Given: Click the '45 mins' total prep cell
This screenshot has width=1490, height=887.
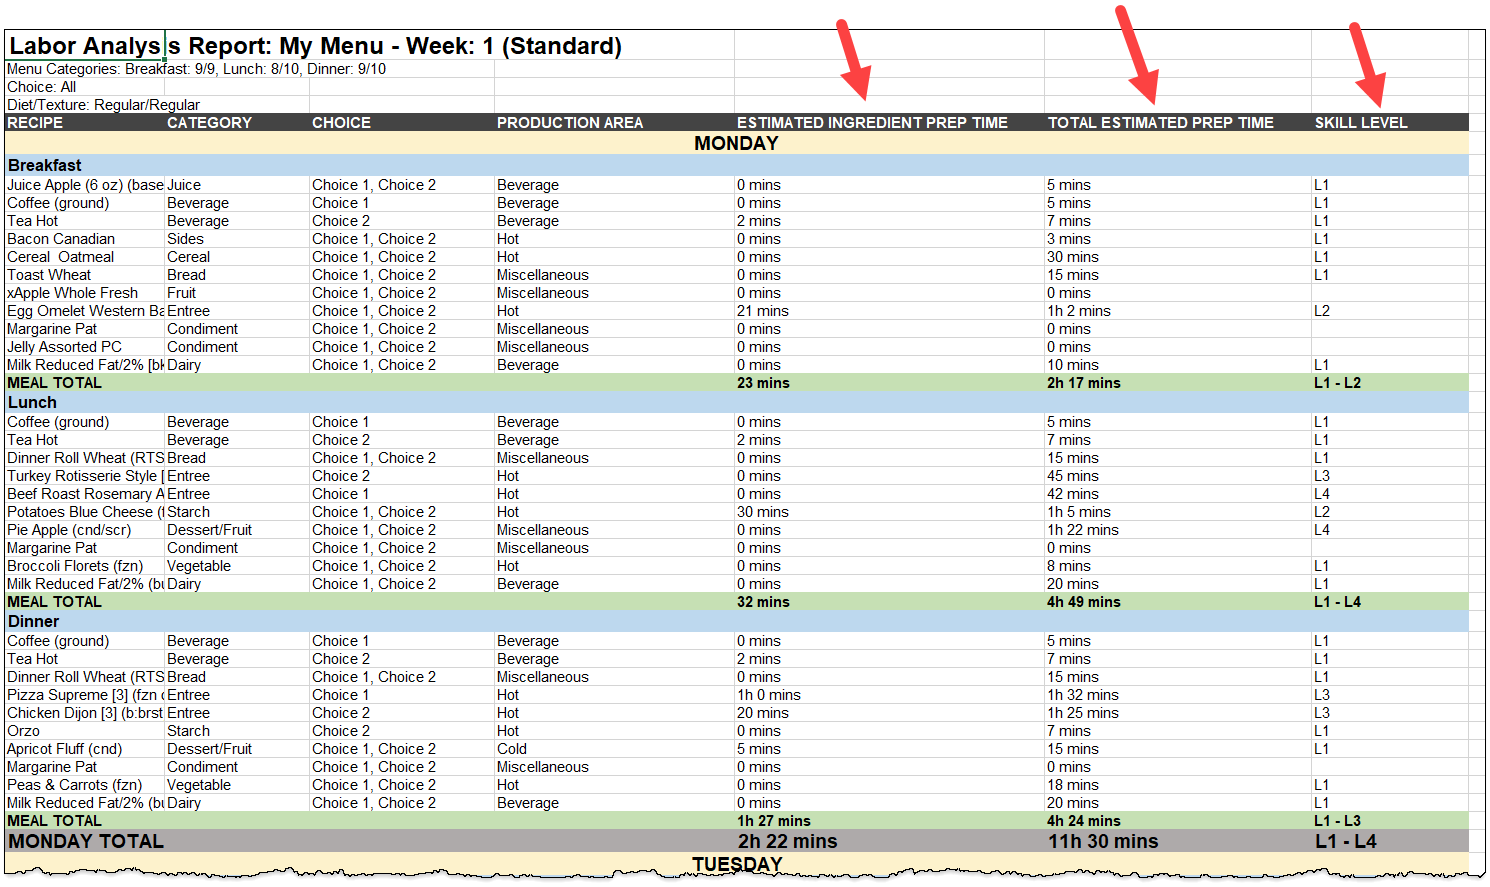Looking at the screenshot, I should click(1073, 476).
